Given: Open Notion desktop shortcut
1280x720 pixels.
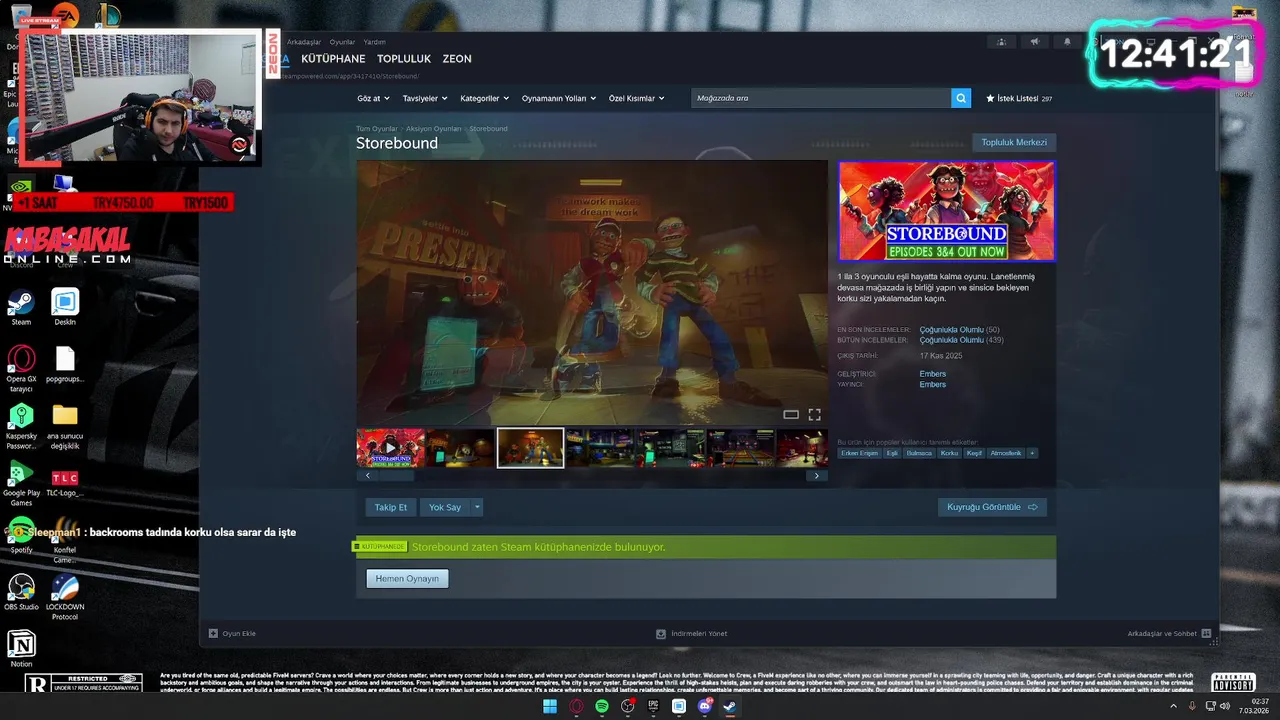Looking at the screenshot, I should 21,649.
